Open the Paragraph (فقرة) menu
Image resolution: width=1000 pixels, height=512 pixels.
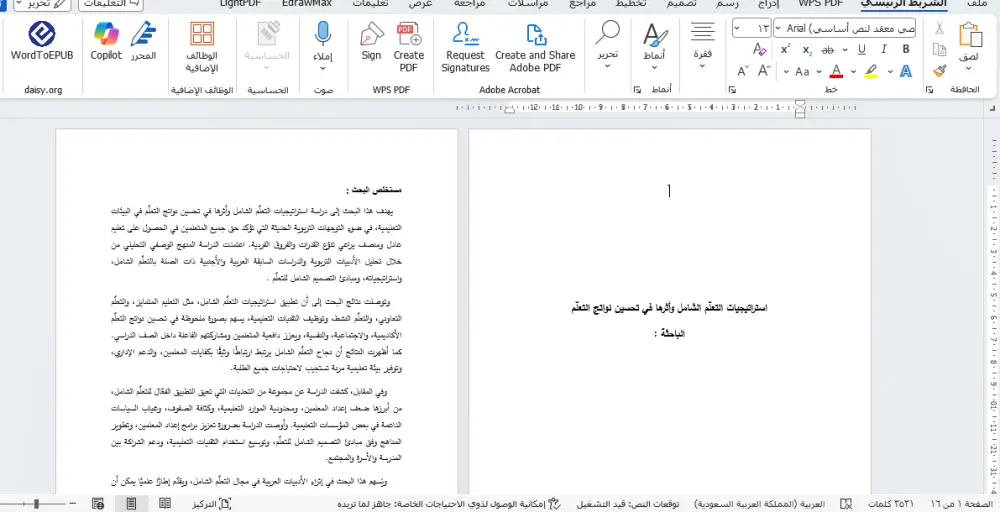click(702, 43)
